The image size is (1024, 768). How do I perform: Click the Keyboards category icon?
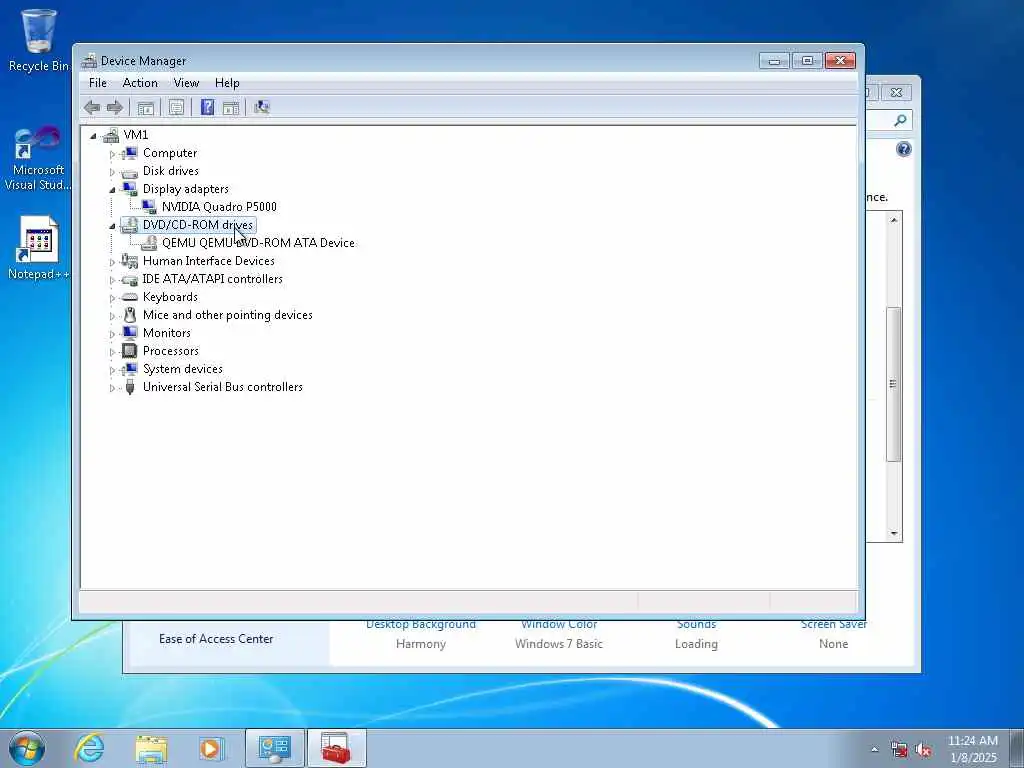130,297
